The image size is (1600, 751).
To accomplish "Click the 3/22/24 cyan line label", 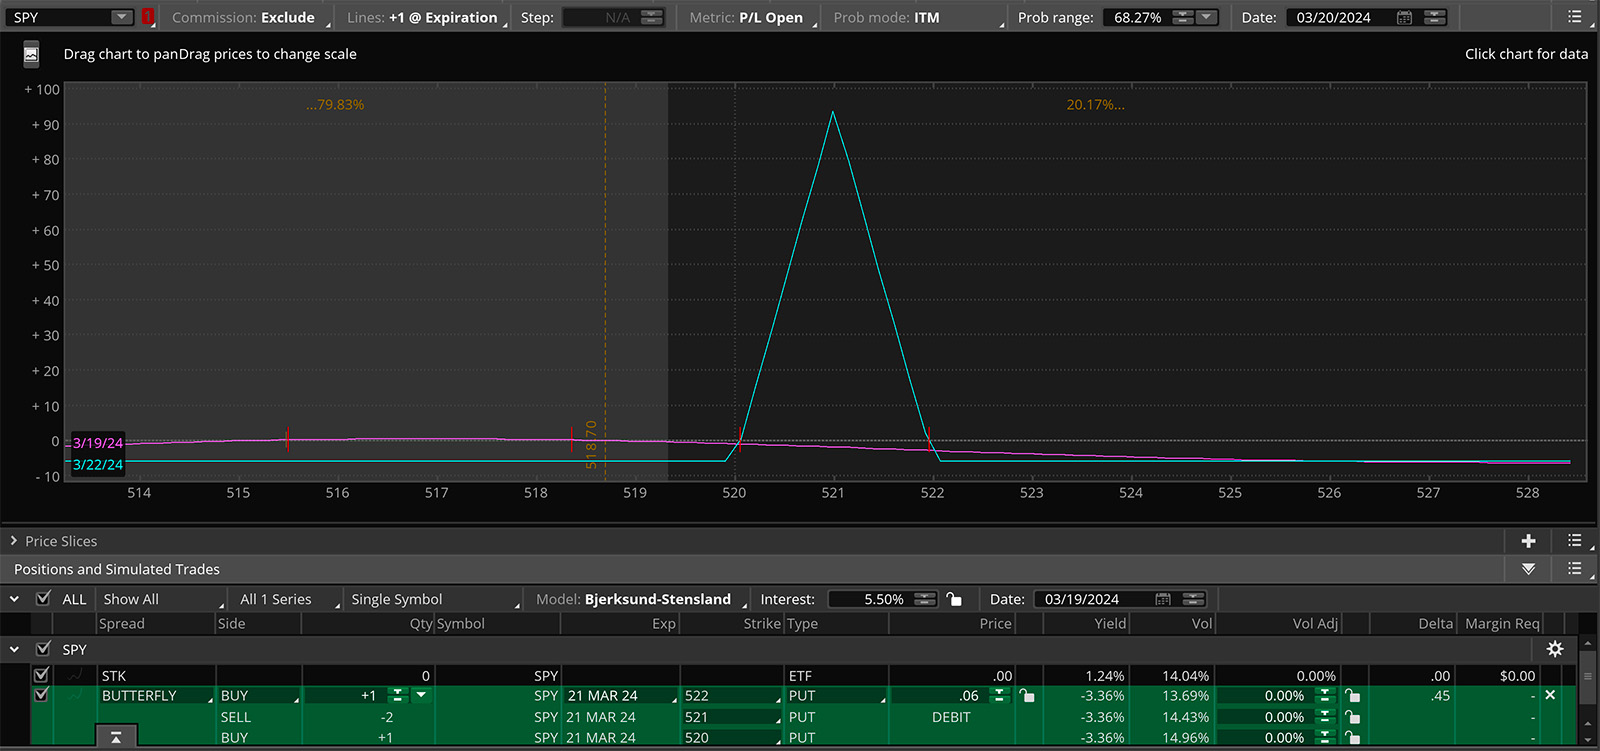I will tap(97, 464).
